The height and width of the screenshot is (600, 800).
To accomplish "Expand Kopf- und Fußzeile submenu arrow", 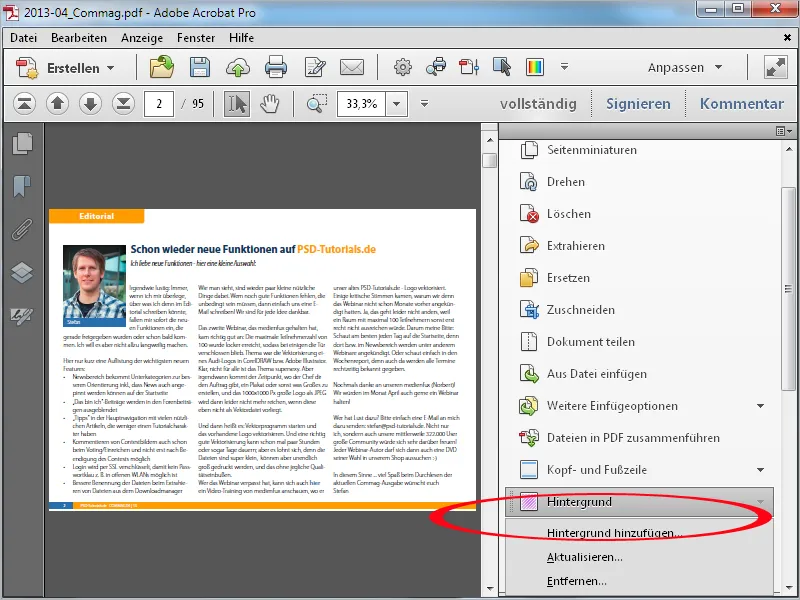I will 760,470.
